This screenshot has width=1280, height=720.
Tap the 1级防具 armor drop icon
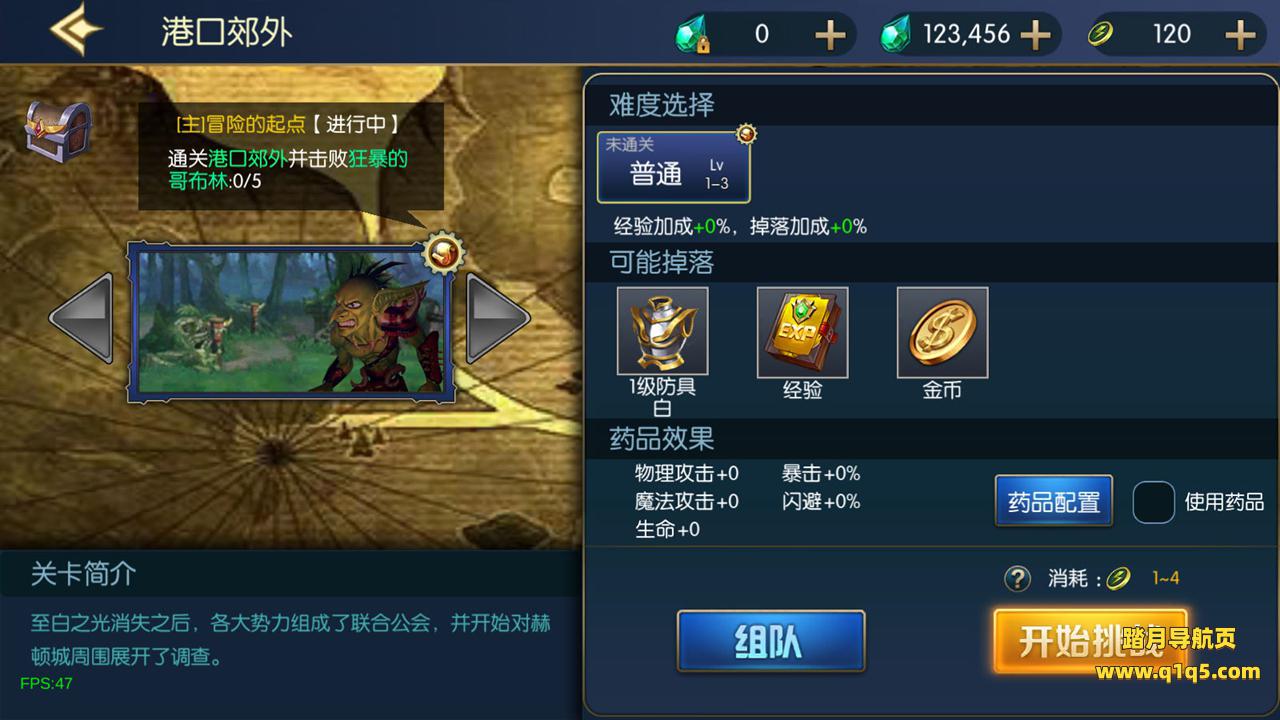pyautogui.click(x=662, y=332)
